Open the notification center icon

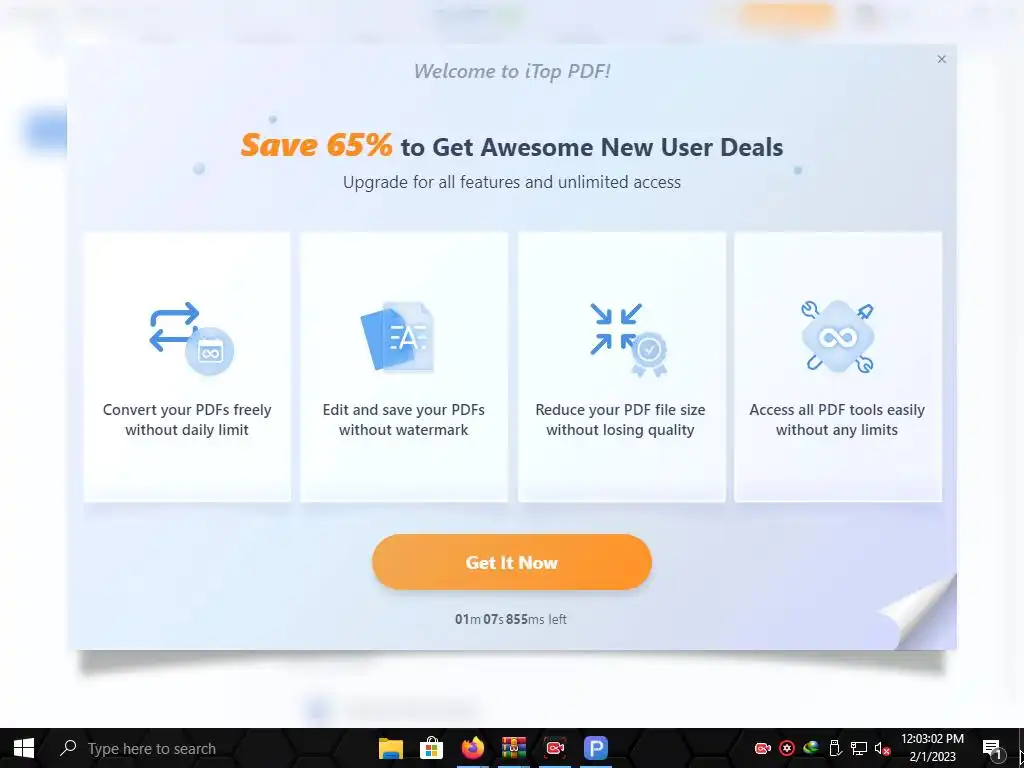pos(992,748)
